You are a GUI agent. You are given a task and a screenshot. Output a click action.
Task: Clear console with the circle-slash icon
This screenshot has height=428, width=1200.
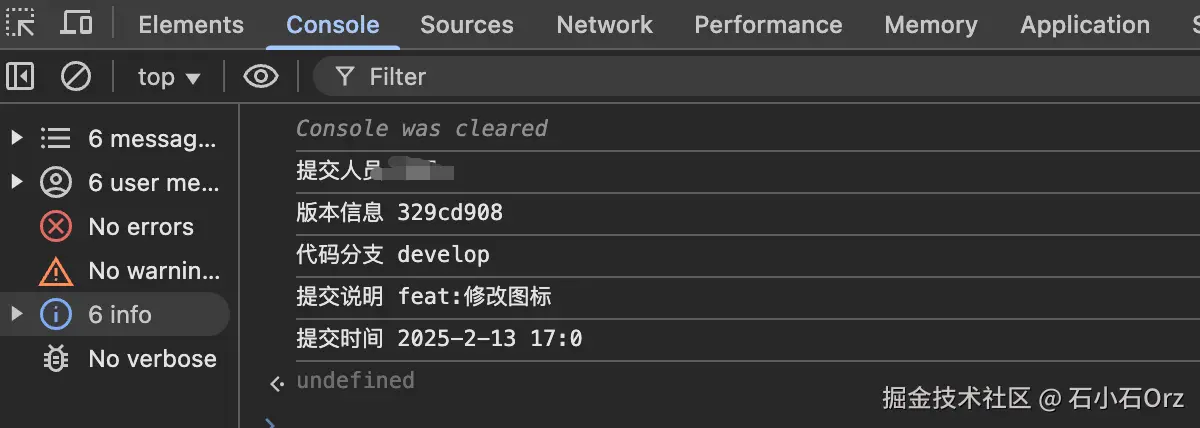tap(76, 76)
